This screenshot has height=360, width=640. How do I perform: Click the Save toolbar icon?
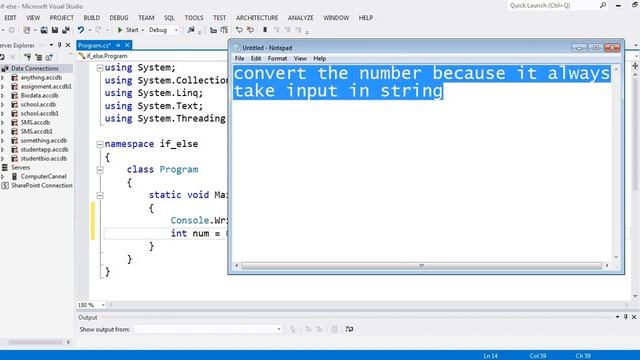click(55, 30)
